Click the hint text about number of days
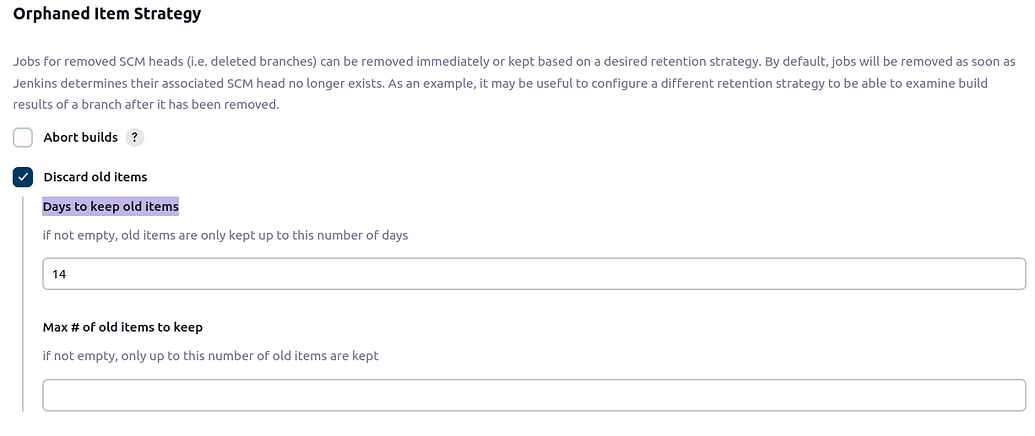 point(225,236)
